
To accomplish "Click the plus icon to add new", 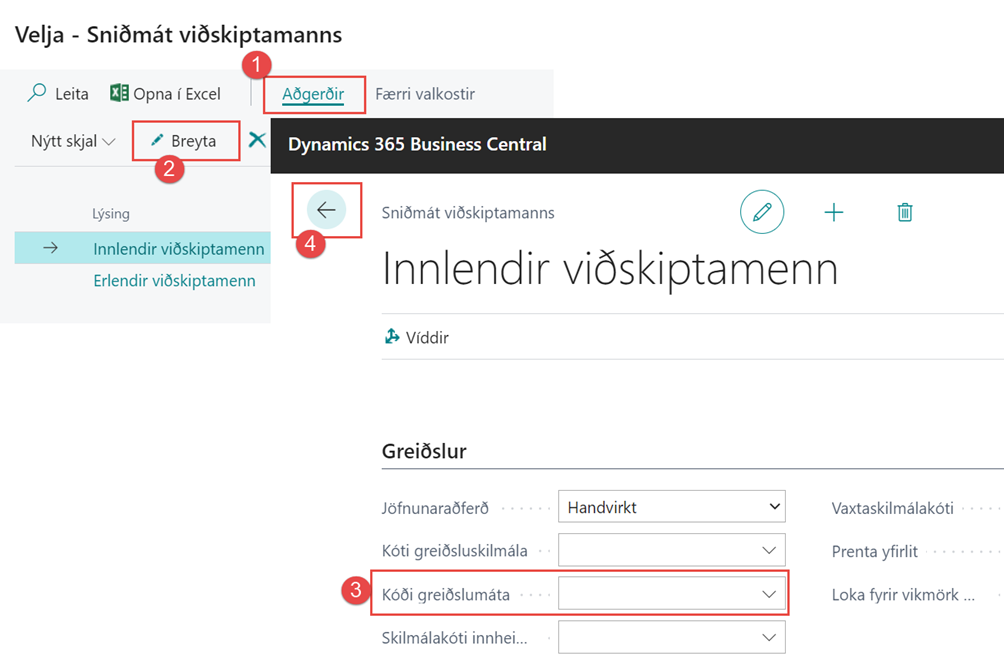I will pos(833,212).
